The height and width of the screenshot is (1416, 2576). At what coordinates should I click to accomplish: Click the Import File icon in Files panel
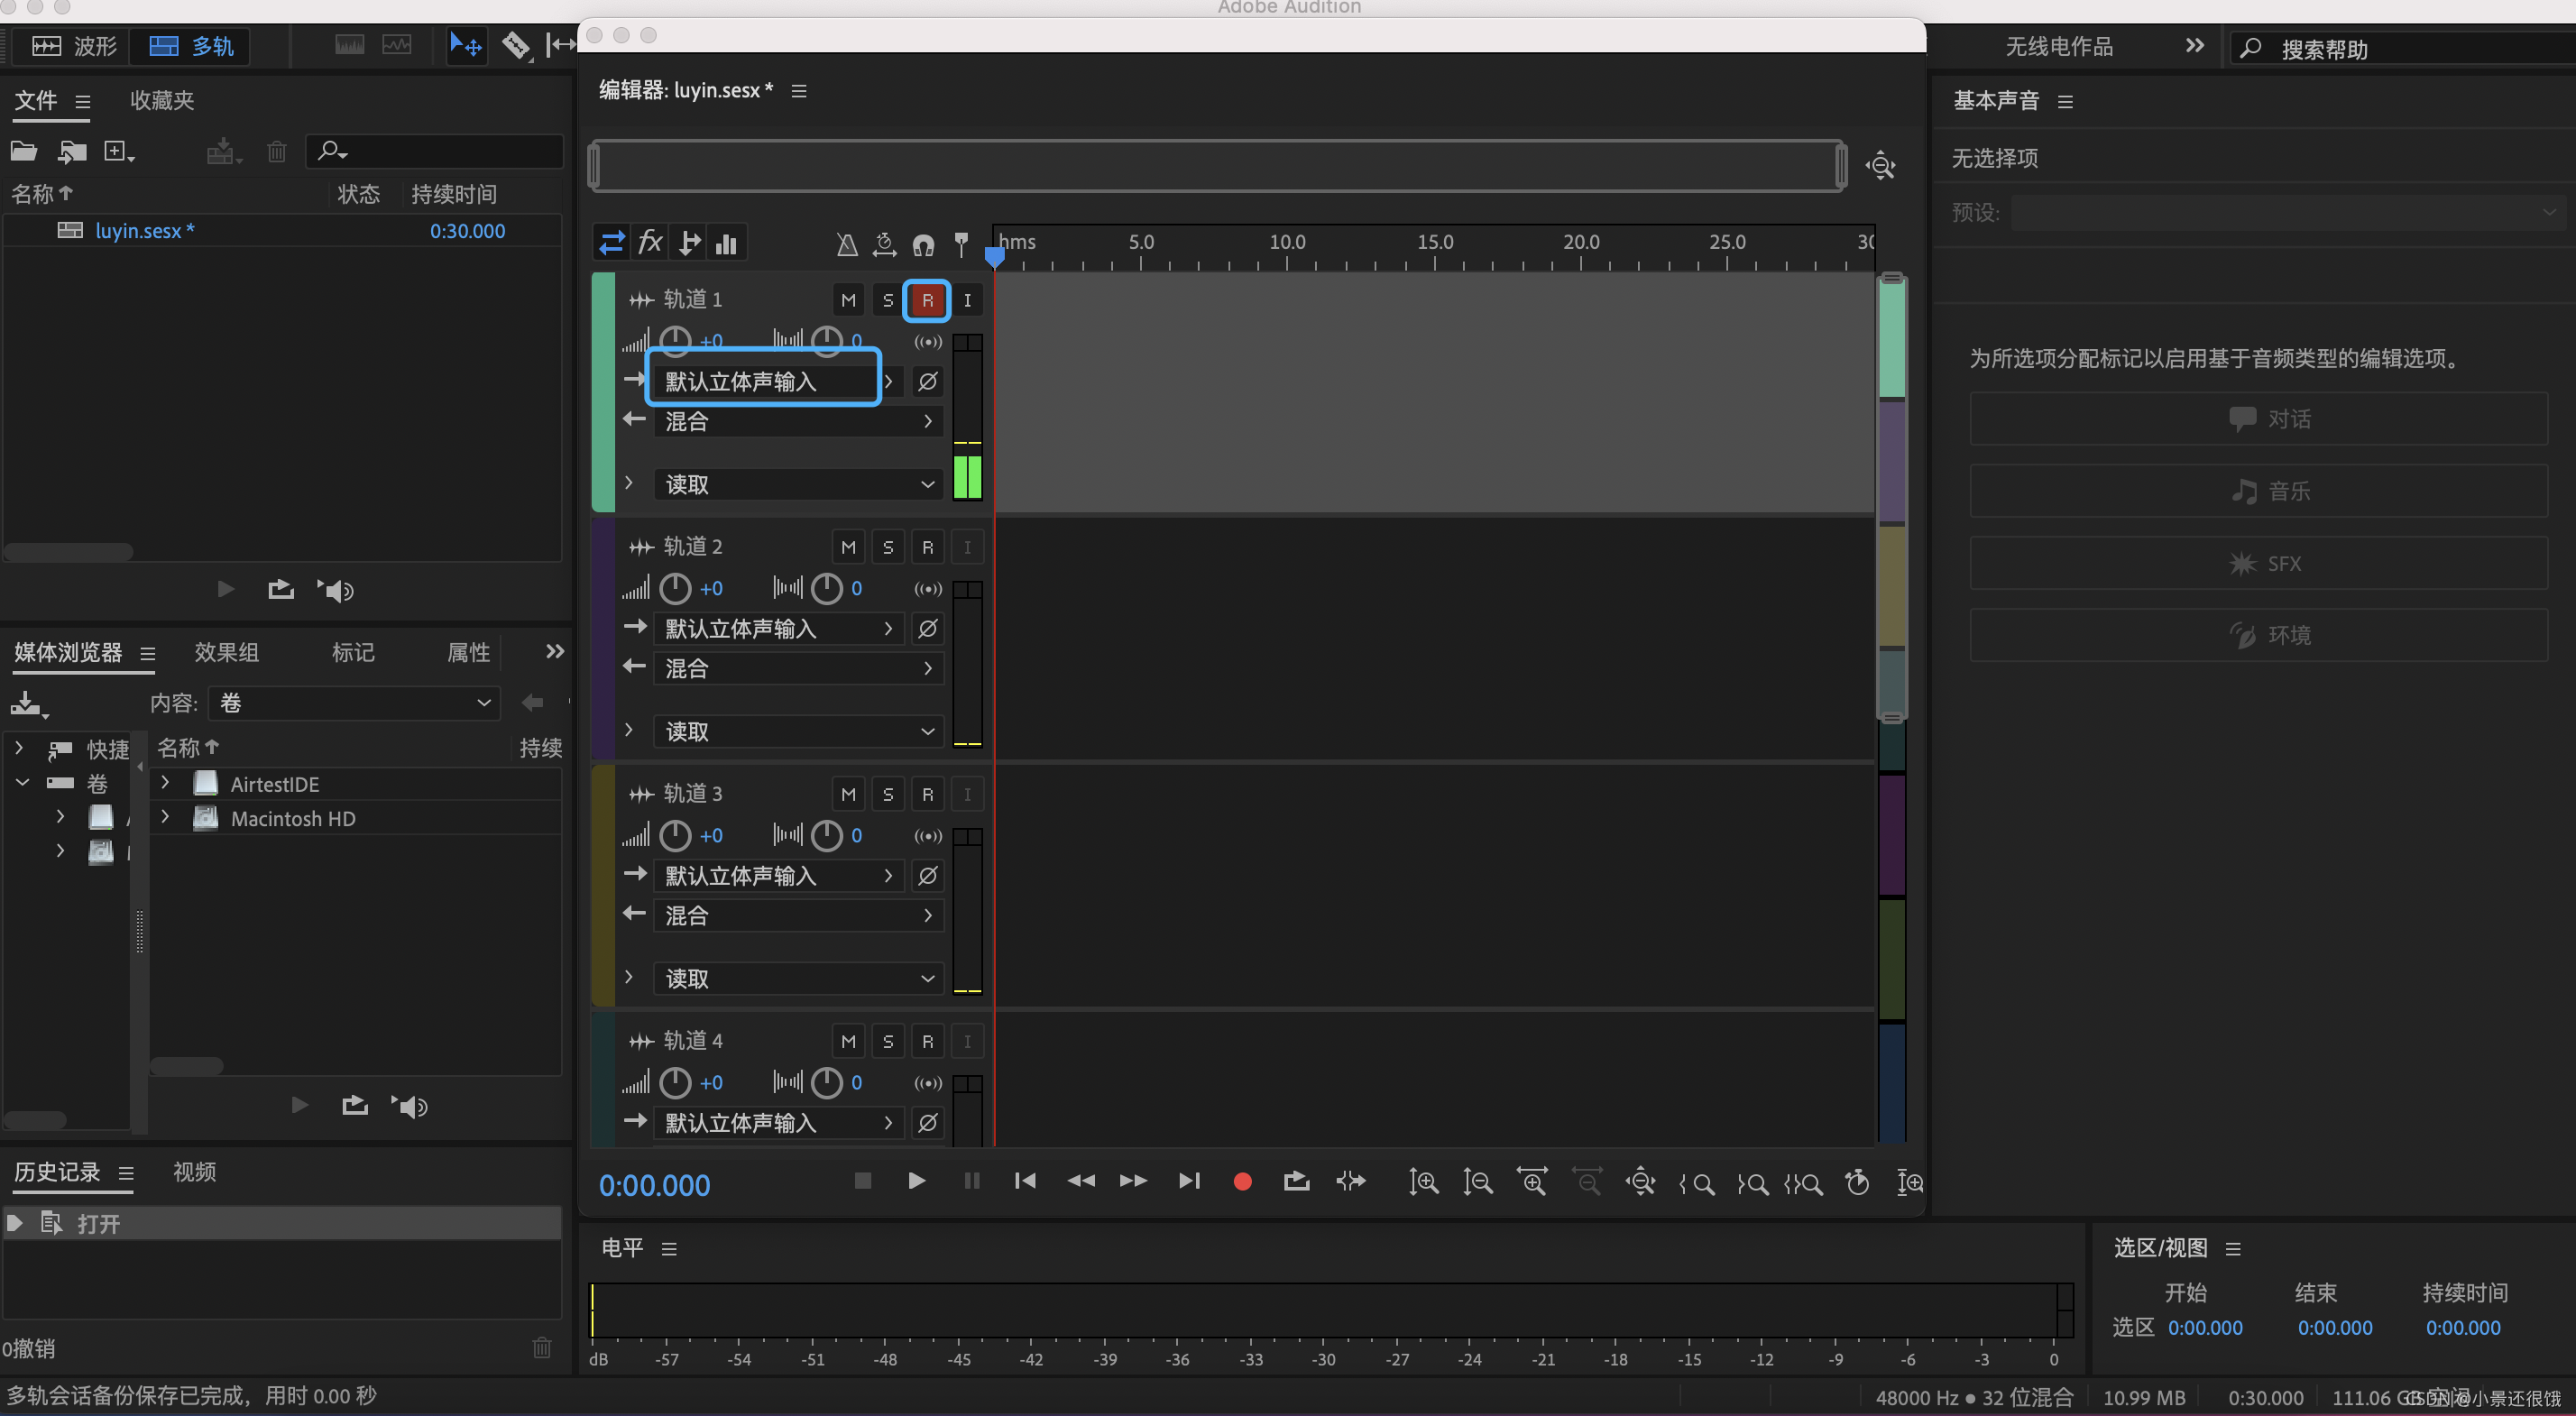coord(72,152)
